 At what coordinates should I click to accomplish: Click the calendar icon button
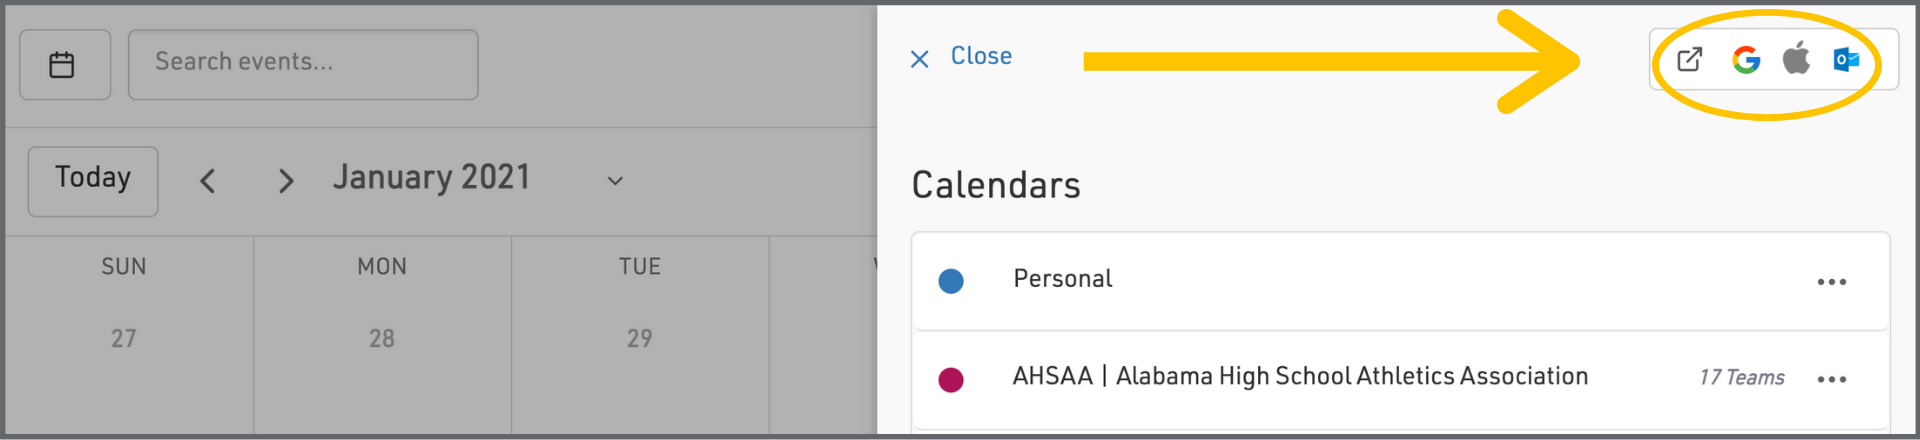point(63,65)
